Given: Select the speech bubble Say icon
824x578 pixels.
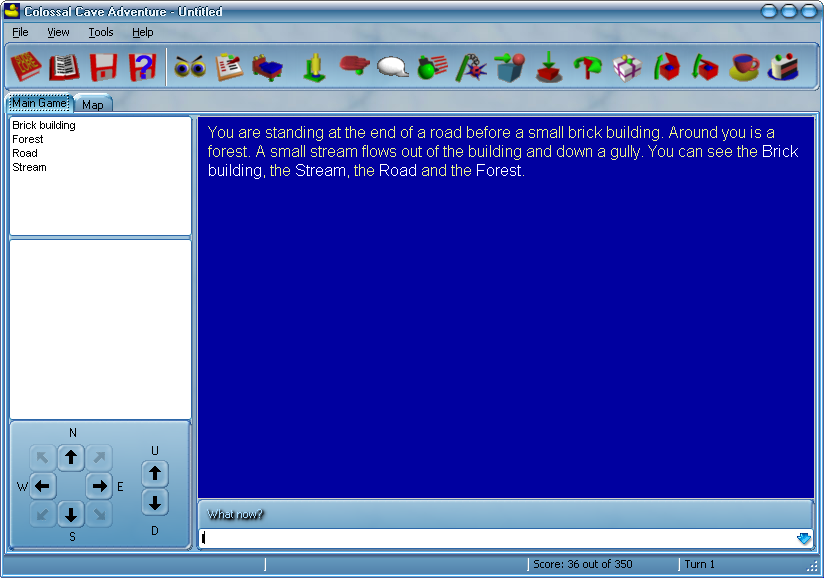Looking at the screenshot, I should coord(391,66).
